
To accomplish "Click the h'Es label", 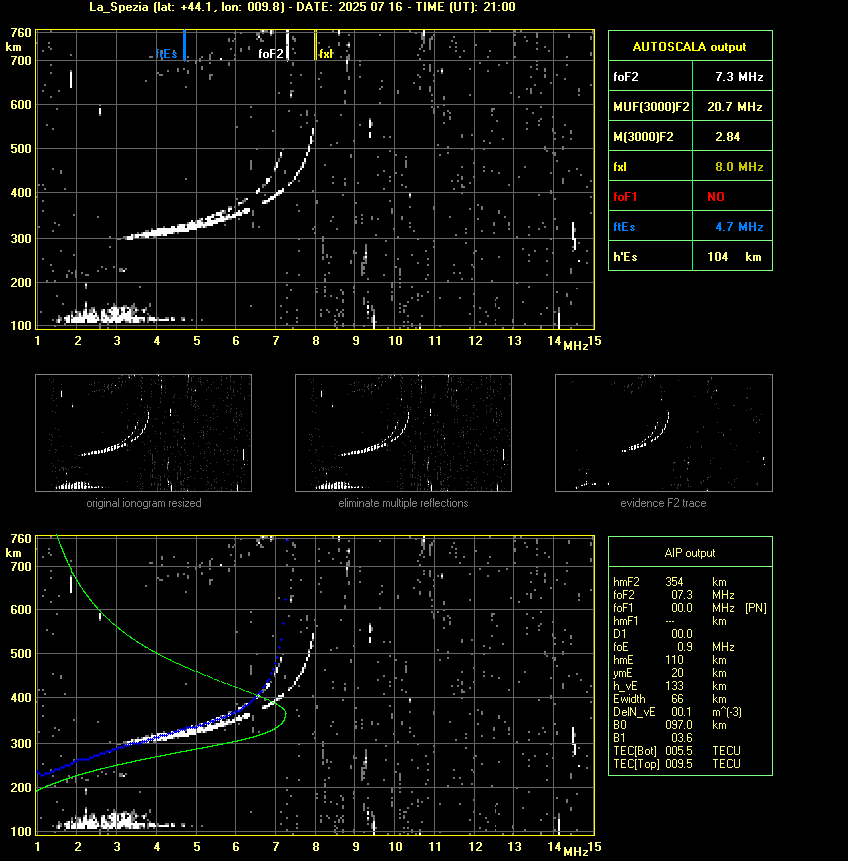I will click(625, 256).
